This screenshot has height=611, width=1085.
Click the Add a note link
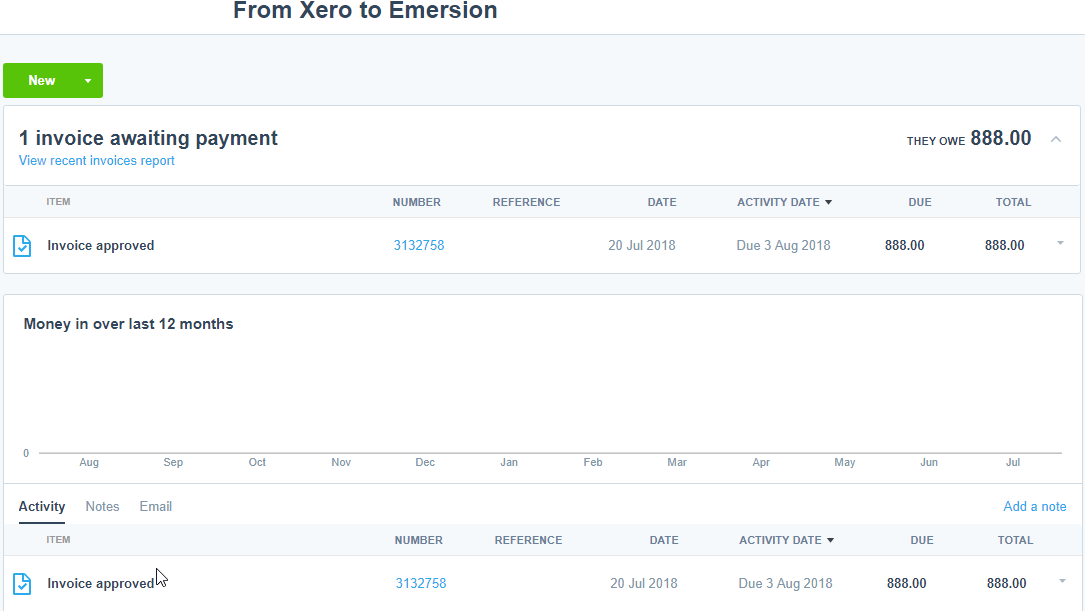click(1034, 507)
